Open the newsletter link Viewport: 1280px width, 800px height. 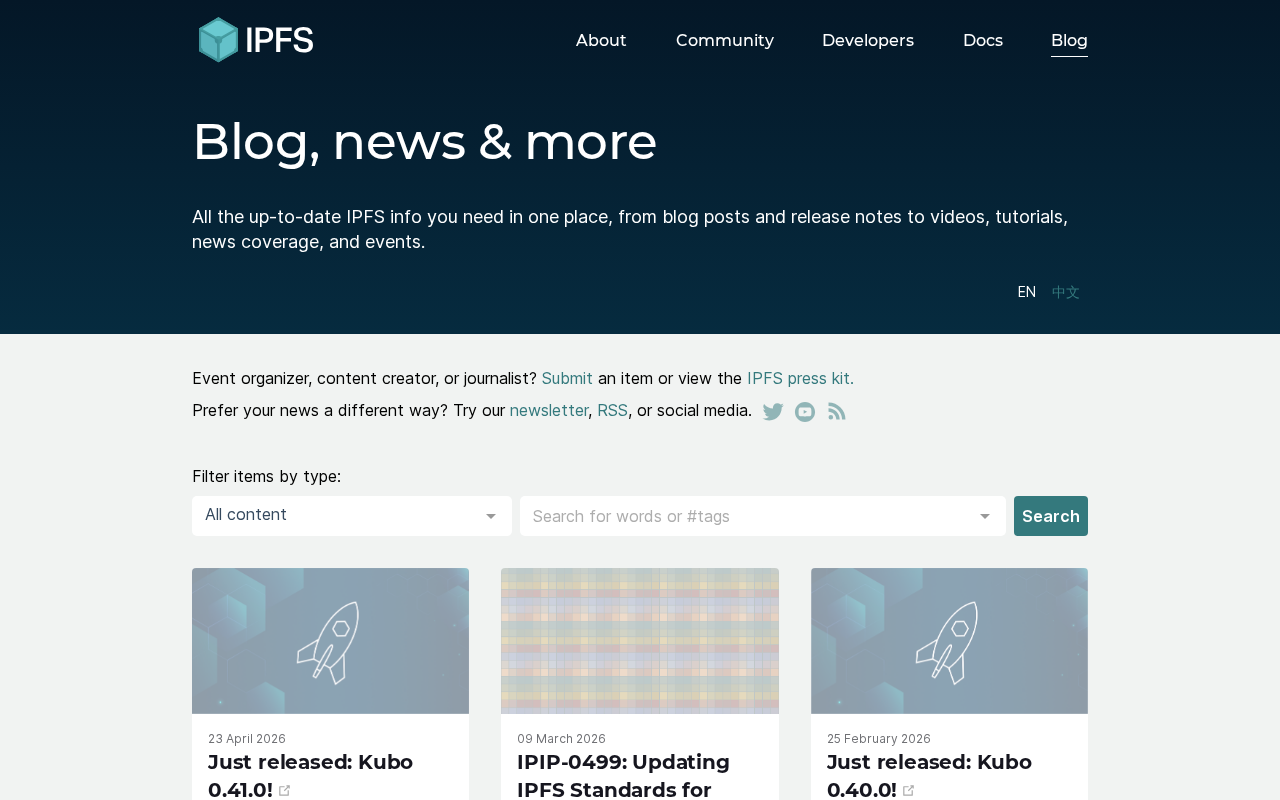coord(549,410)
